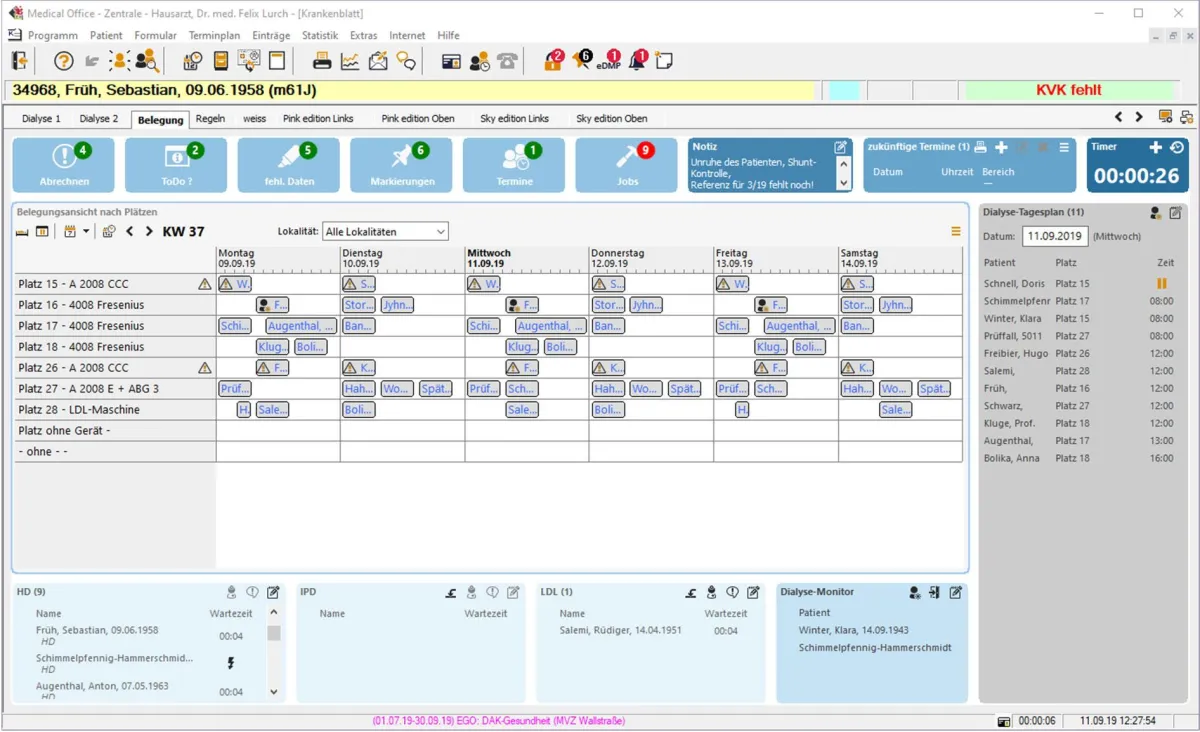Open the patient search icon in toolbar
The width and height of the screenshot is (1200, 732).
point(147,61)
